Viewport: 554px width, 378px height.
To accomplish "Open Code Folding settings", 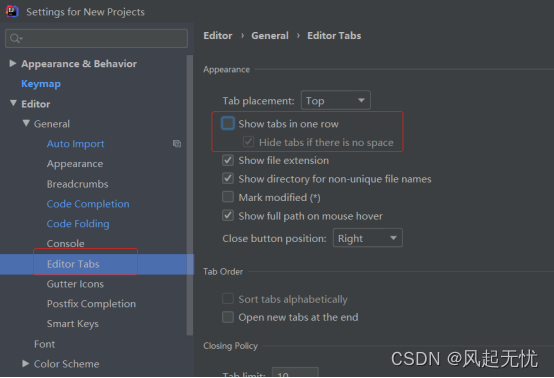I will (x=78, y=224).
